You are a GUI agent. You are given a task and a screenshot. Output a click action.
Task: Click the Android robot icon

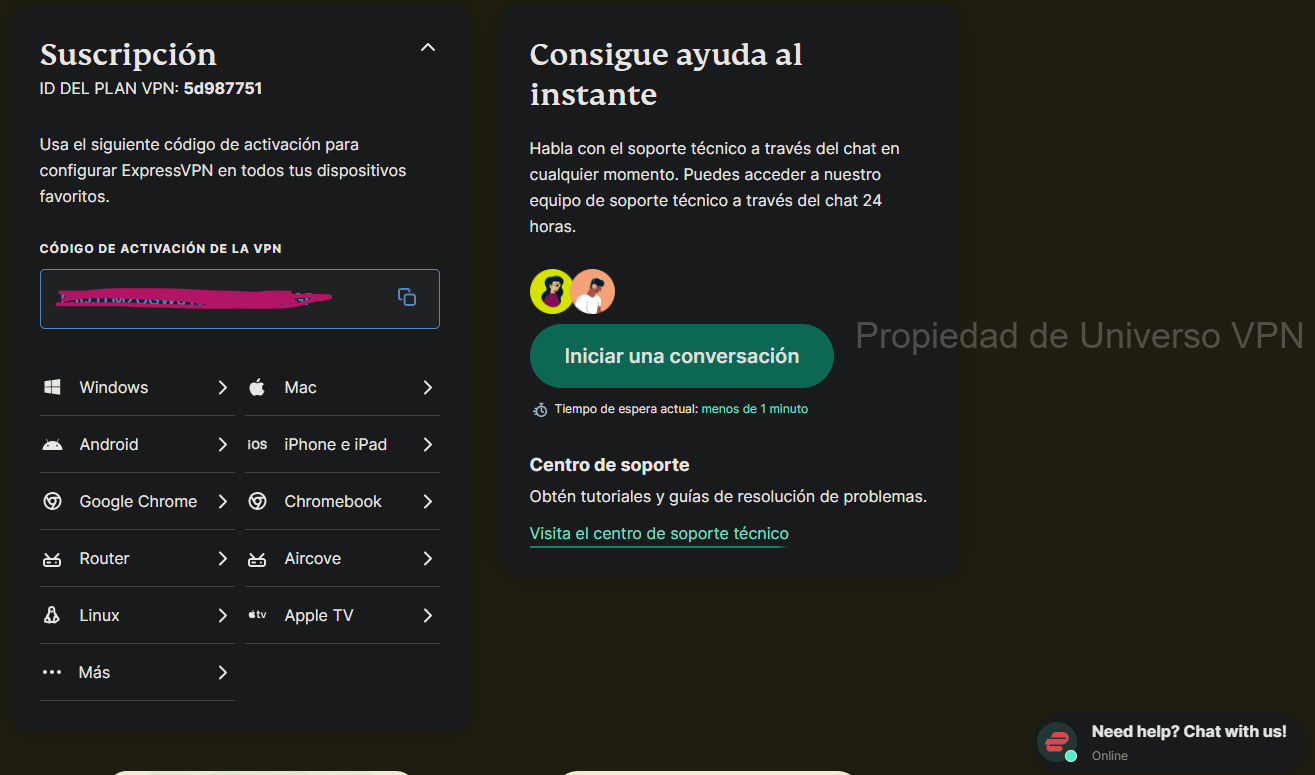(52, 444)
